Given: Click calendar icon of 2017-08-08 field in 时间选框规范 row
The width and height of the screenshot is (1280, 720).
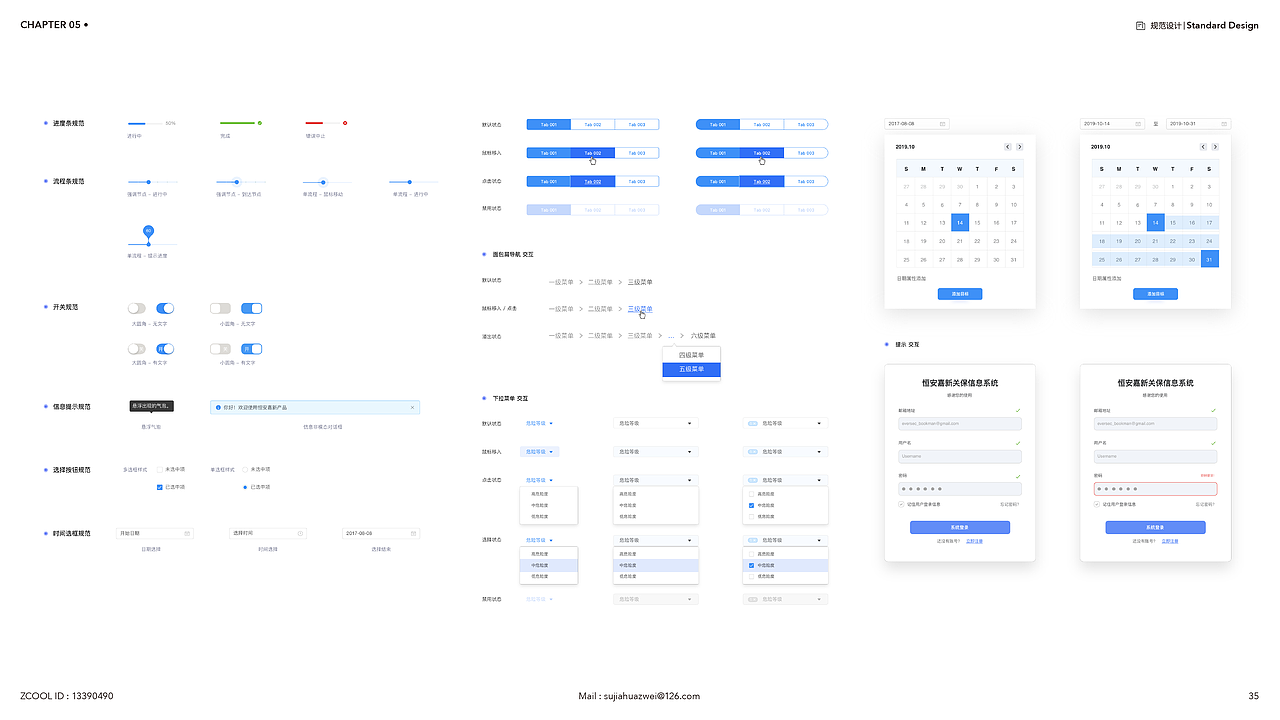Looking at the screenshot, I should [x=413, y=533].
